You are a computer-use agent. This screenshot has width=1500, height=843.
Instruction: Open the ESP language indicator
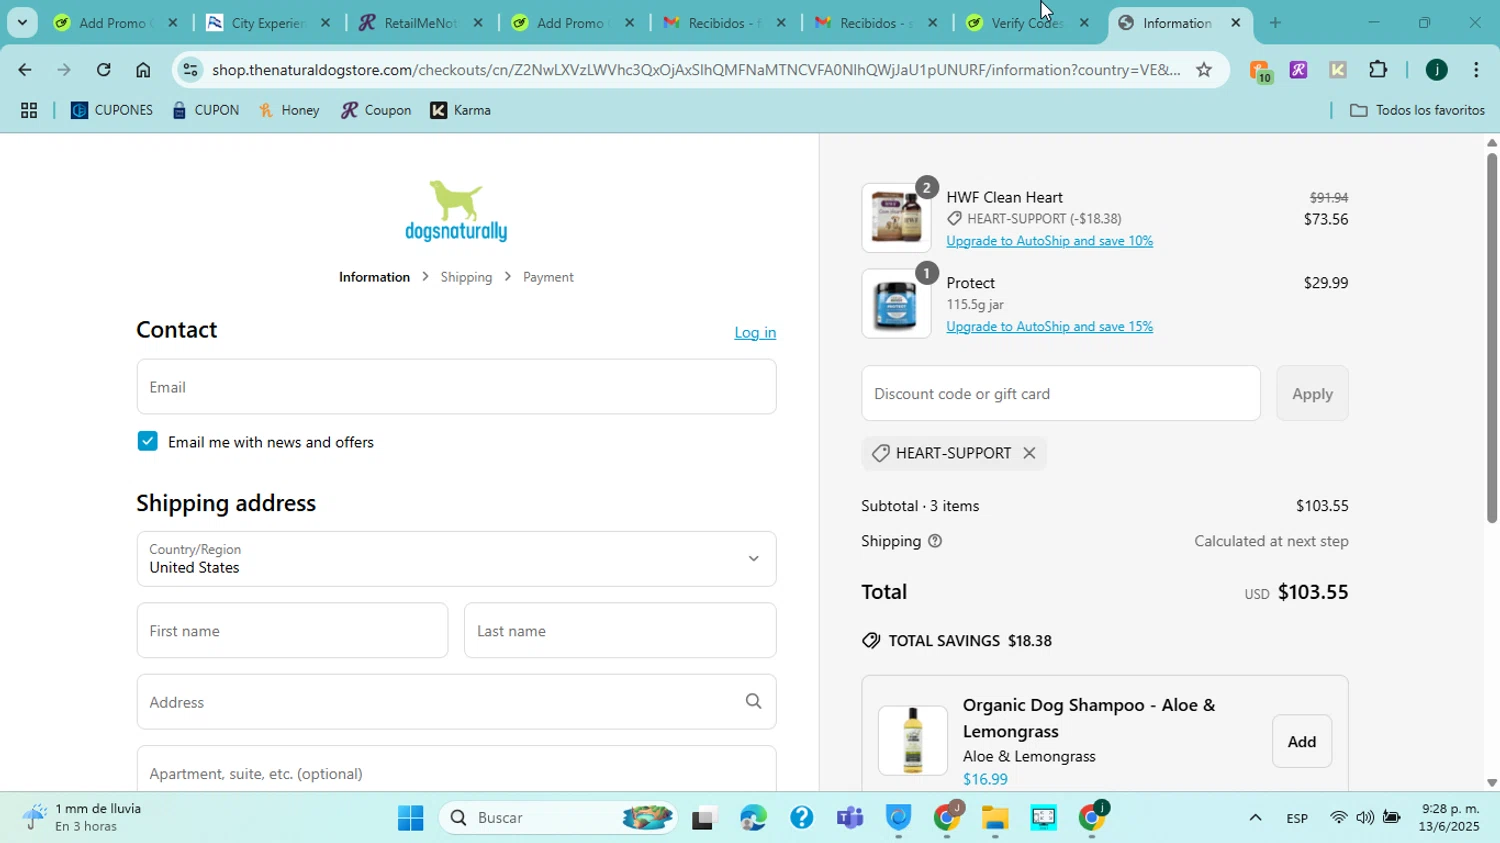[1297, 818]
